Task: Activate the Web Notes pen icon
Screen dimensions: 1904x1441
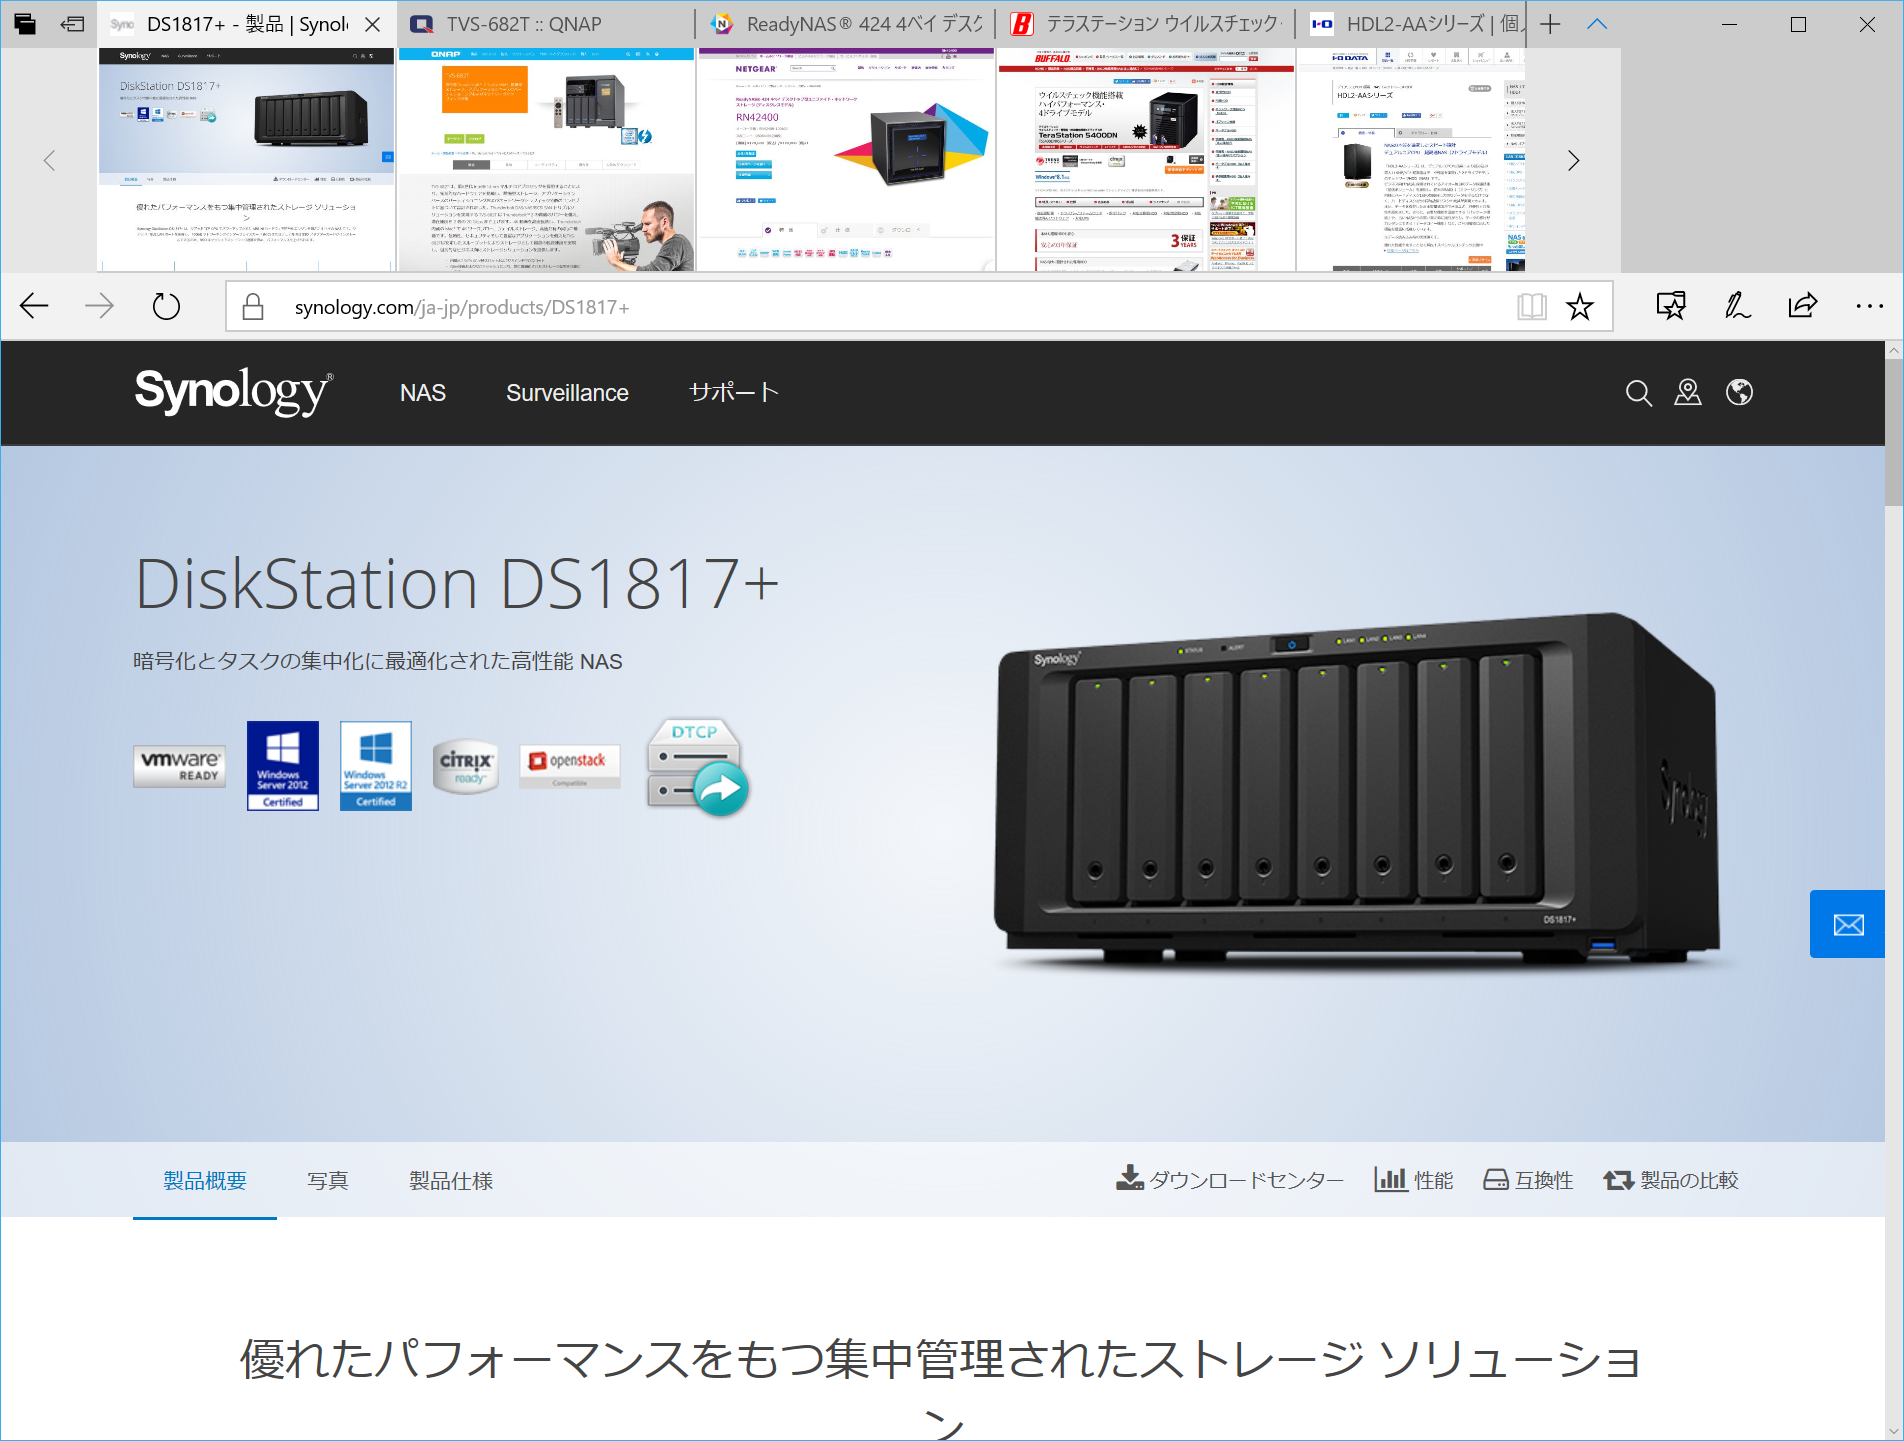Action: (x=1736, y=306)
